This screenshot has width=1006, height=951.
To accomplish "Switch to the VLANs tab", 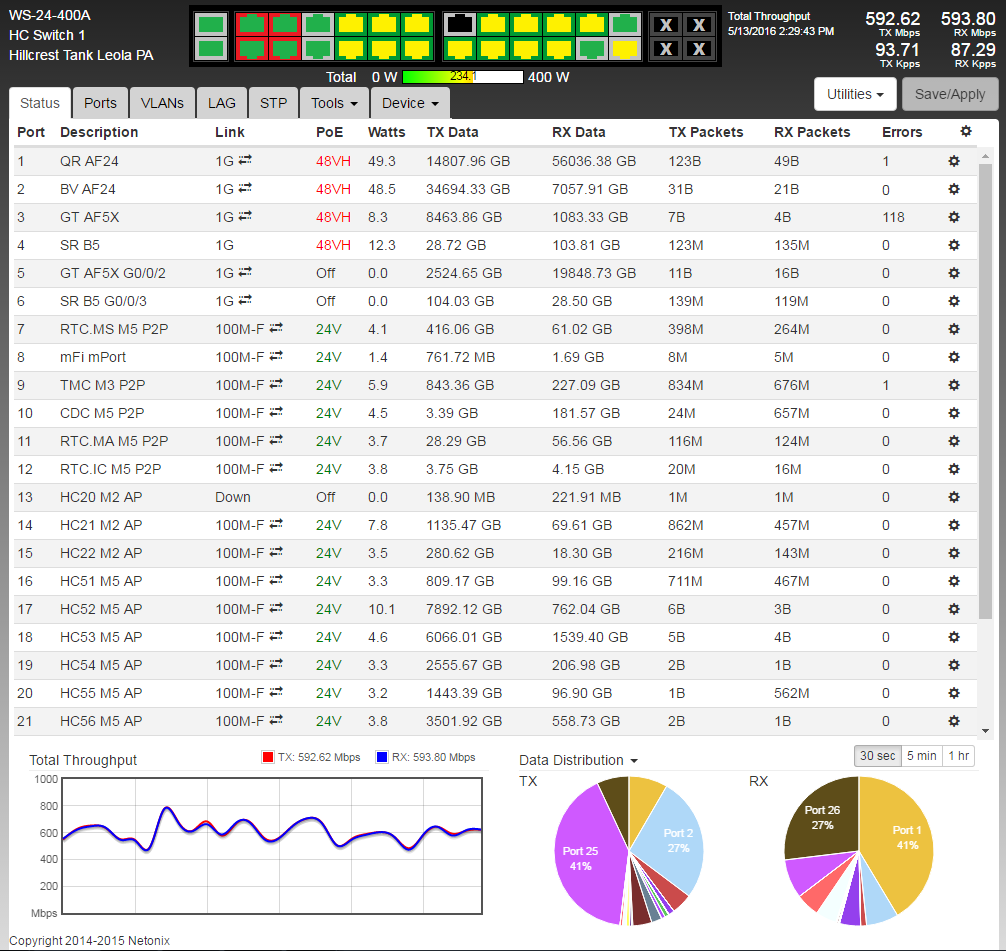I will pos(162,103).
